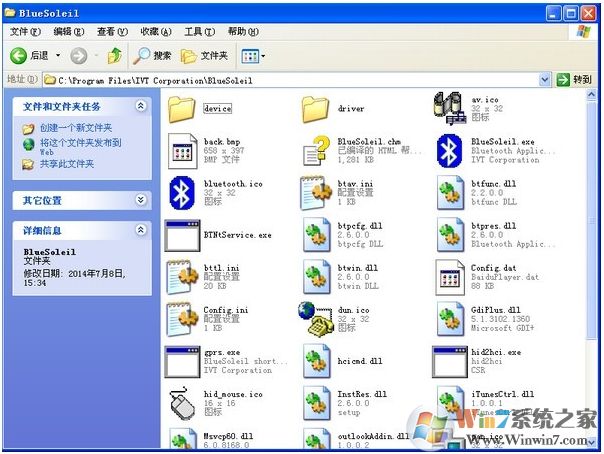Open the 编辑(E) menu

69,32
